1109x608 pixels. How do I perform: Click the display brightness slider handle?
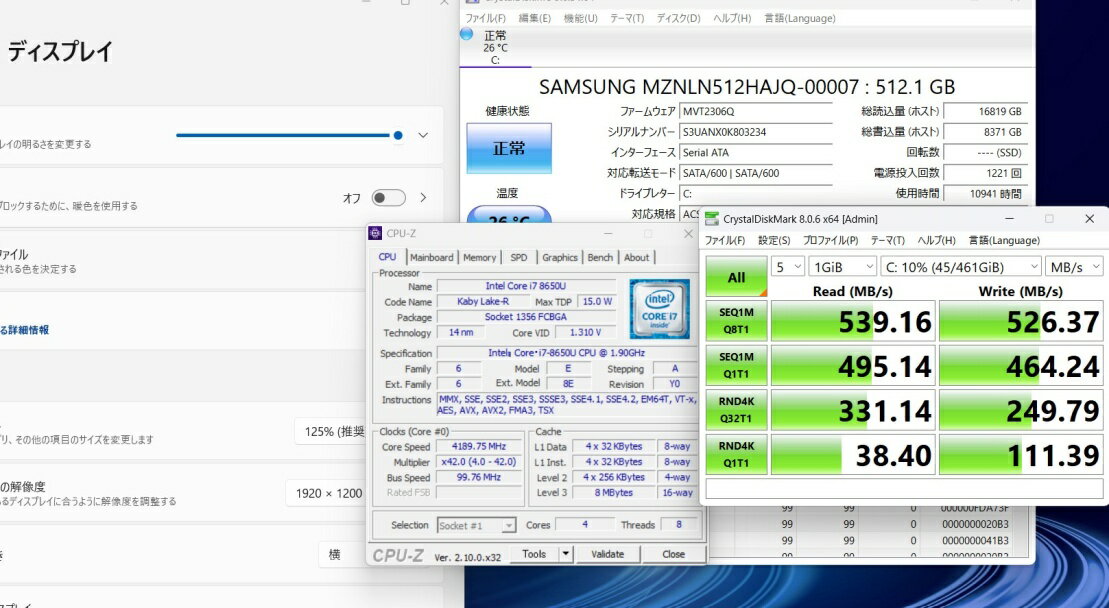pyautogui.click(x=398, y=135)
